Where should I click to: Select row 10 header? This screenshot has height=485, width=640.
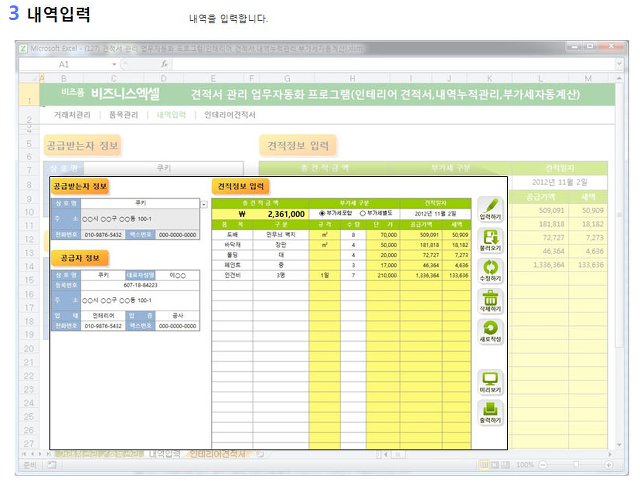(x=29, y=212)
